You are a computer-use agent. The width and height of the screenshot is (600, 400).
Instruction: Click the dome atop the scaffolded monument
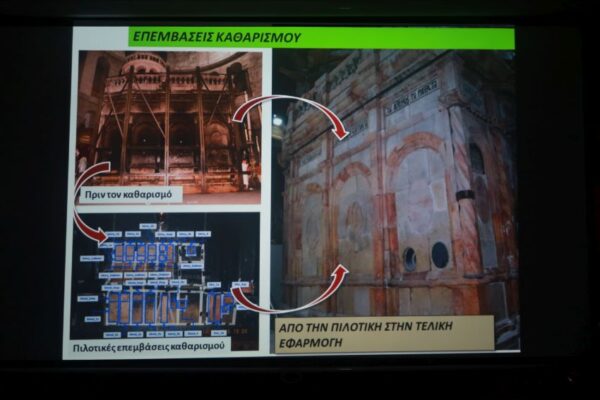[145, 63]
